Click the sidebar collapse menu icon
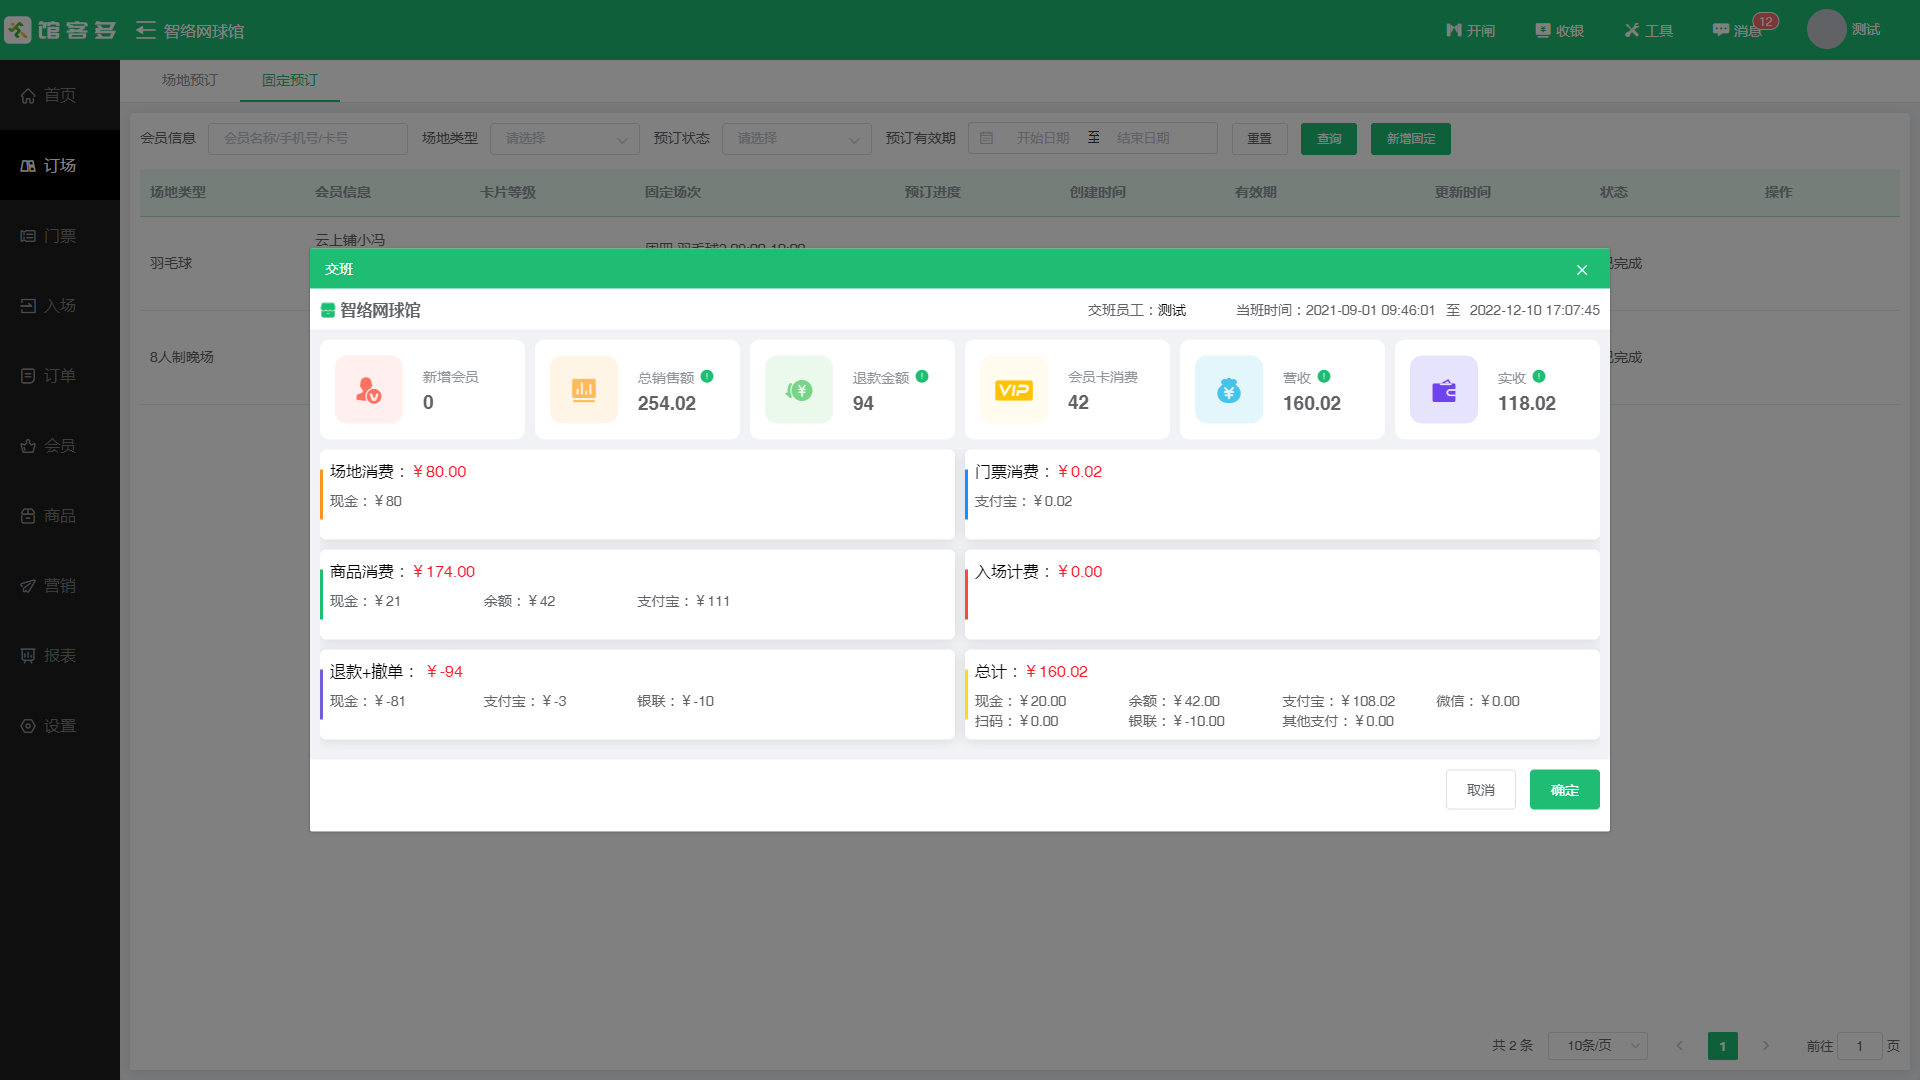Screen dimensions: 1920x1080 click(146, 31)
